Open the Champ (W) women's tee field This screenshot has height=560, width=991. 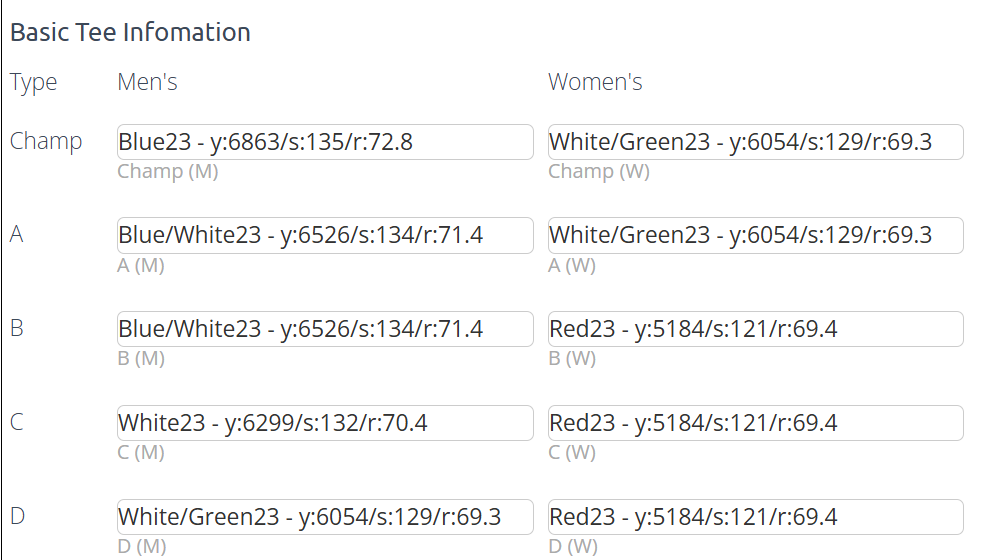click(755, 142)
